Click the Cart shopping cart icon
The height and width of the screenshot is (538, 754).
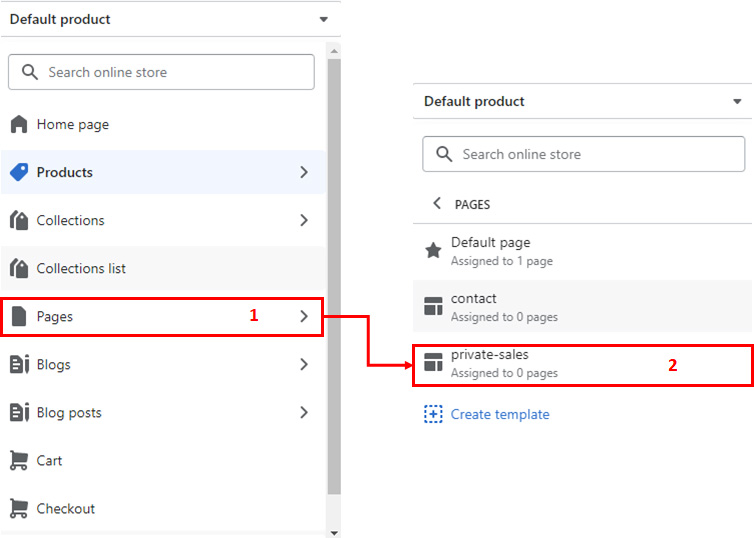19,460
